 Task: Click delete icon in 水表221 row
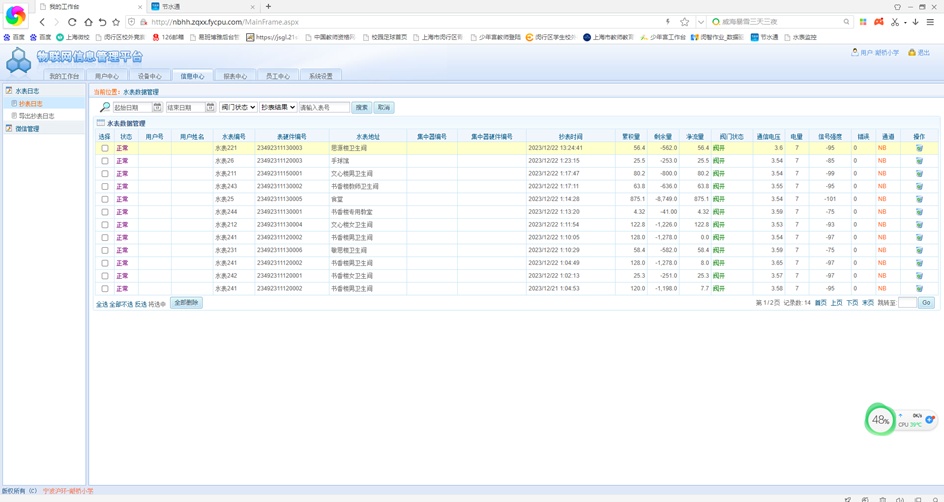click(x=919, y=148)
